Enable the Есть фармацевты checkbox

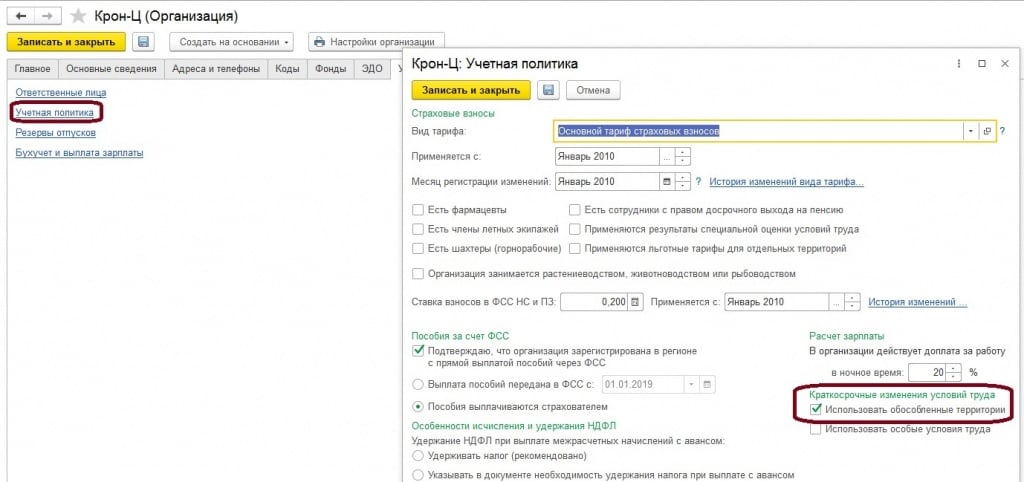(x=418, y=210)
